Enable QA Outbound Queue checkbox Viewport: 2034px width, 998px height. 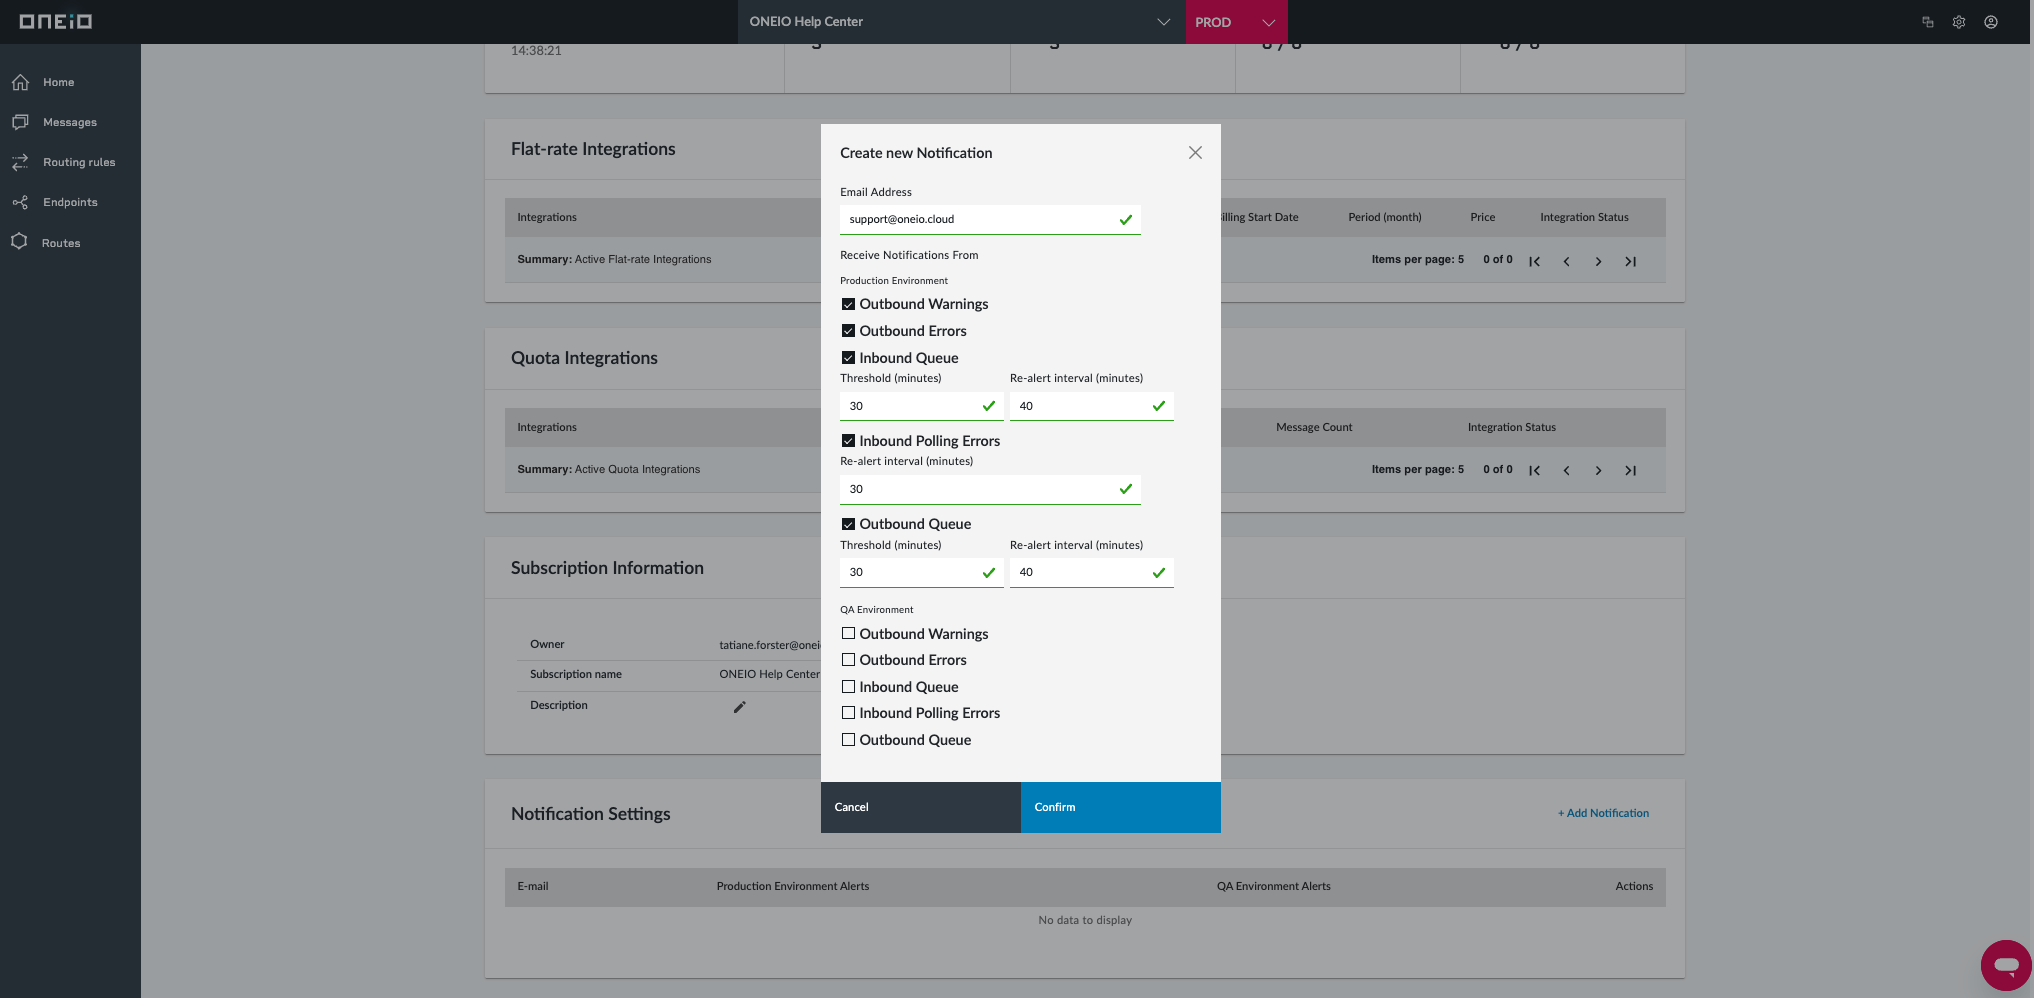[x=848, y=740]
